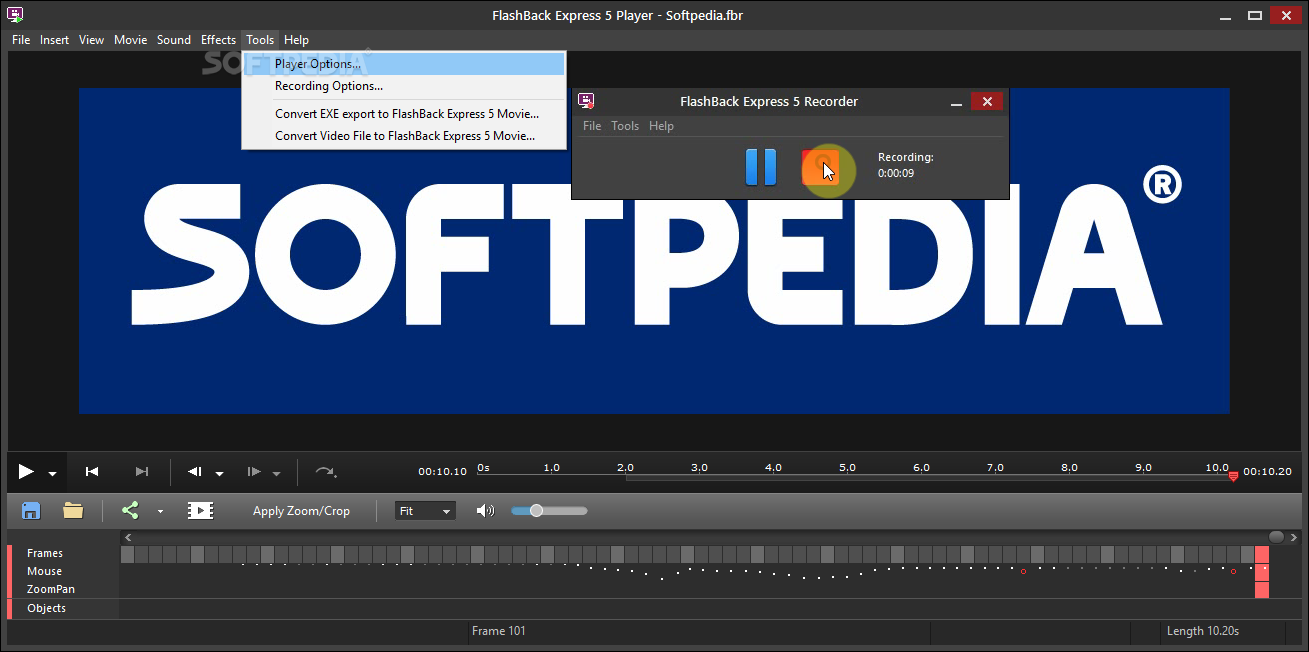The height and width of the screenshot is (652, 1309).
Task: Click the Frame 101 status bar entry
Action: [499, 631]
